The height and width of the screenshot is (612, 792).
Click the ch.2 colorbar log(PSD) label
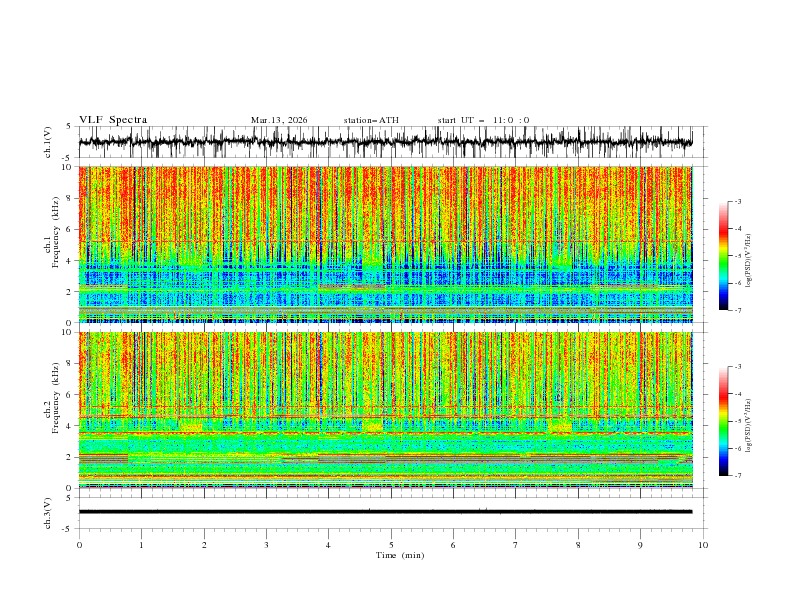coord(749,426)
